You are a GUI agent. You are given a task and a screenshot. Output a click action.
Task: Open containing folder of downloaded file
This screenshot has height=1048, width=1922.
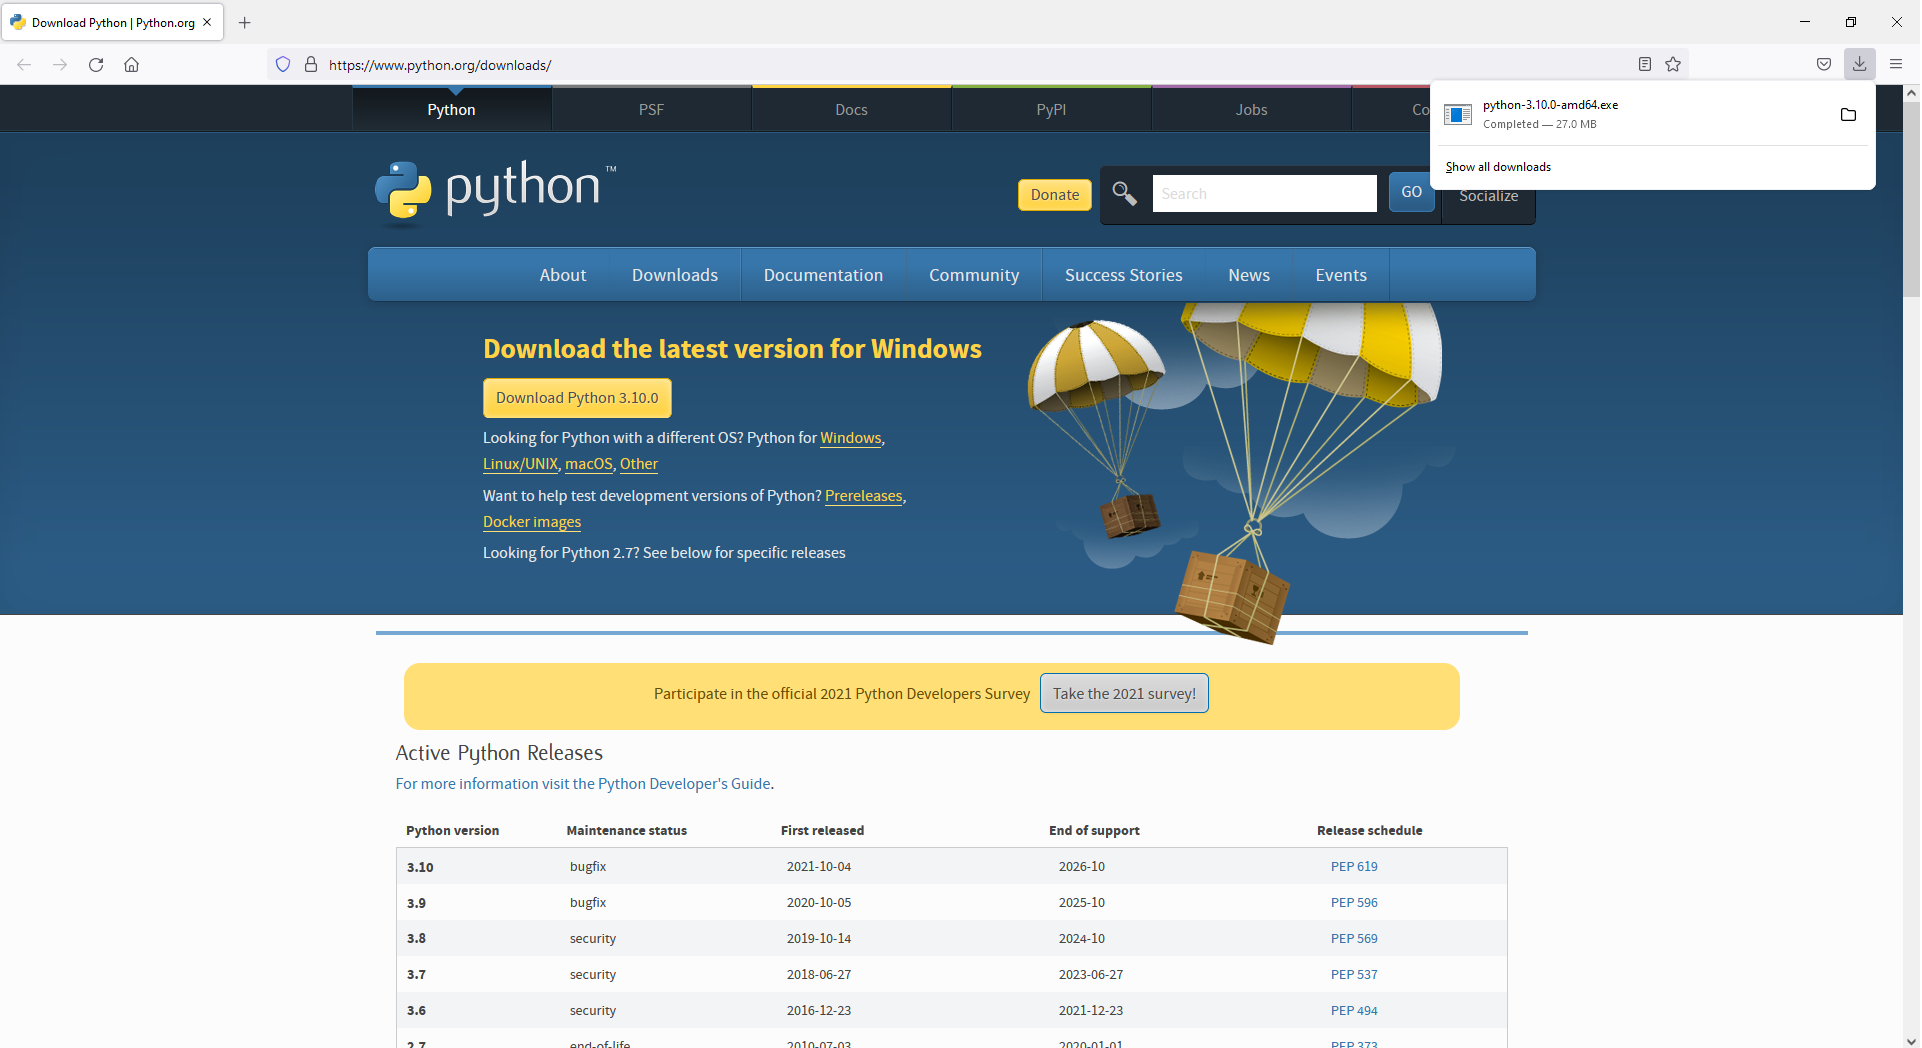pyautogui.click(x=1849, y=115)
